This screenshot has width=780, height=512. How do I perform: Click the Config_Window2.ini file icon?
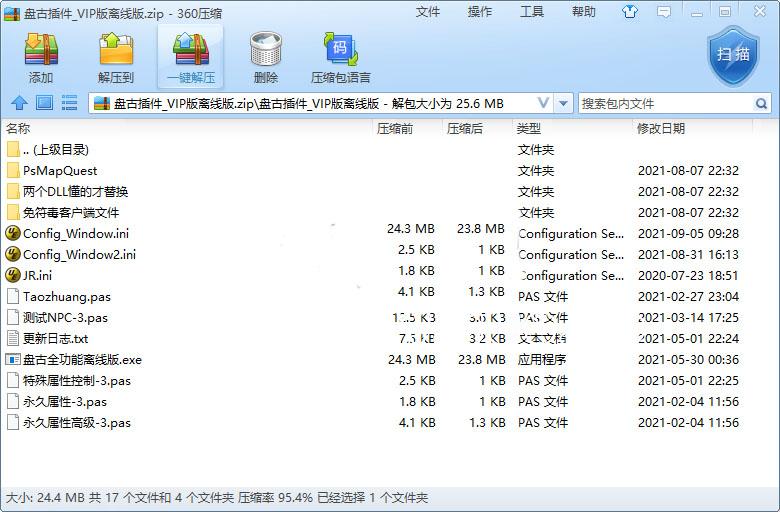(12, 254)
